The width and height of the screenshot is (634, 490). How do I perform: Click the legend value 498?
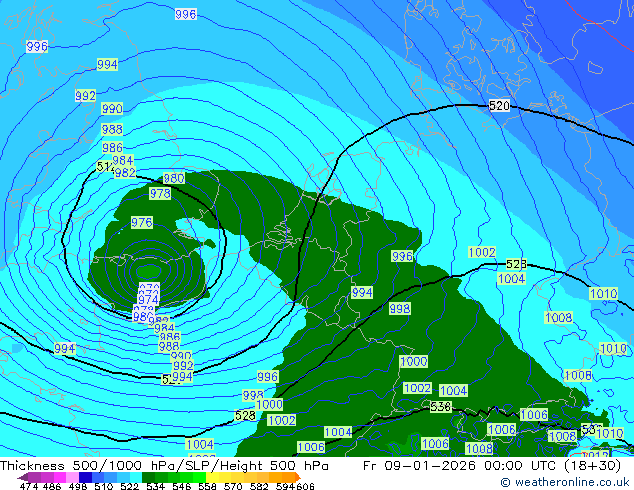point(78,486)
